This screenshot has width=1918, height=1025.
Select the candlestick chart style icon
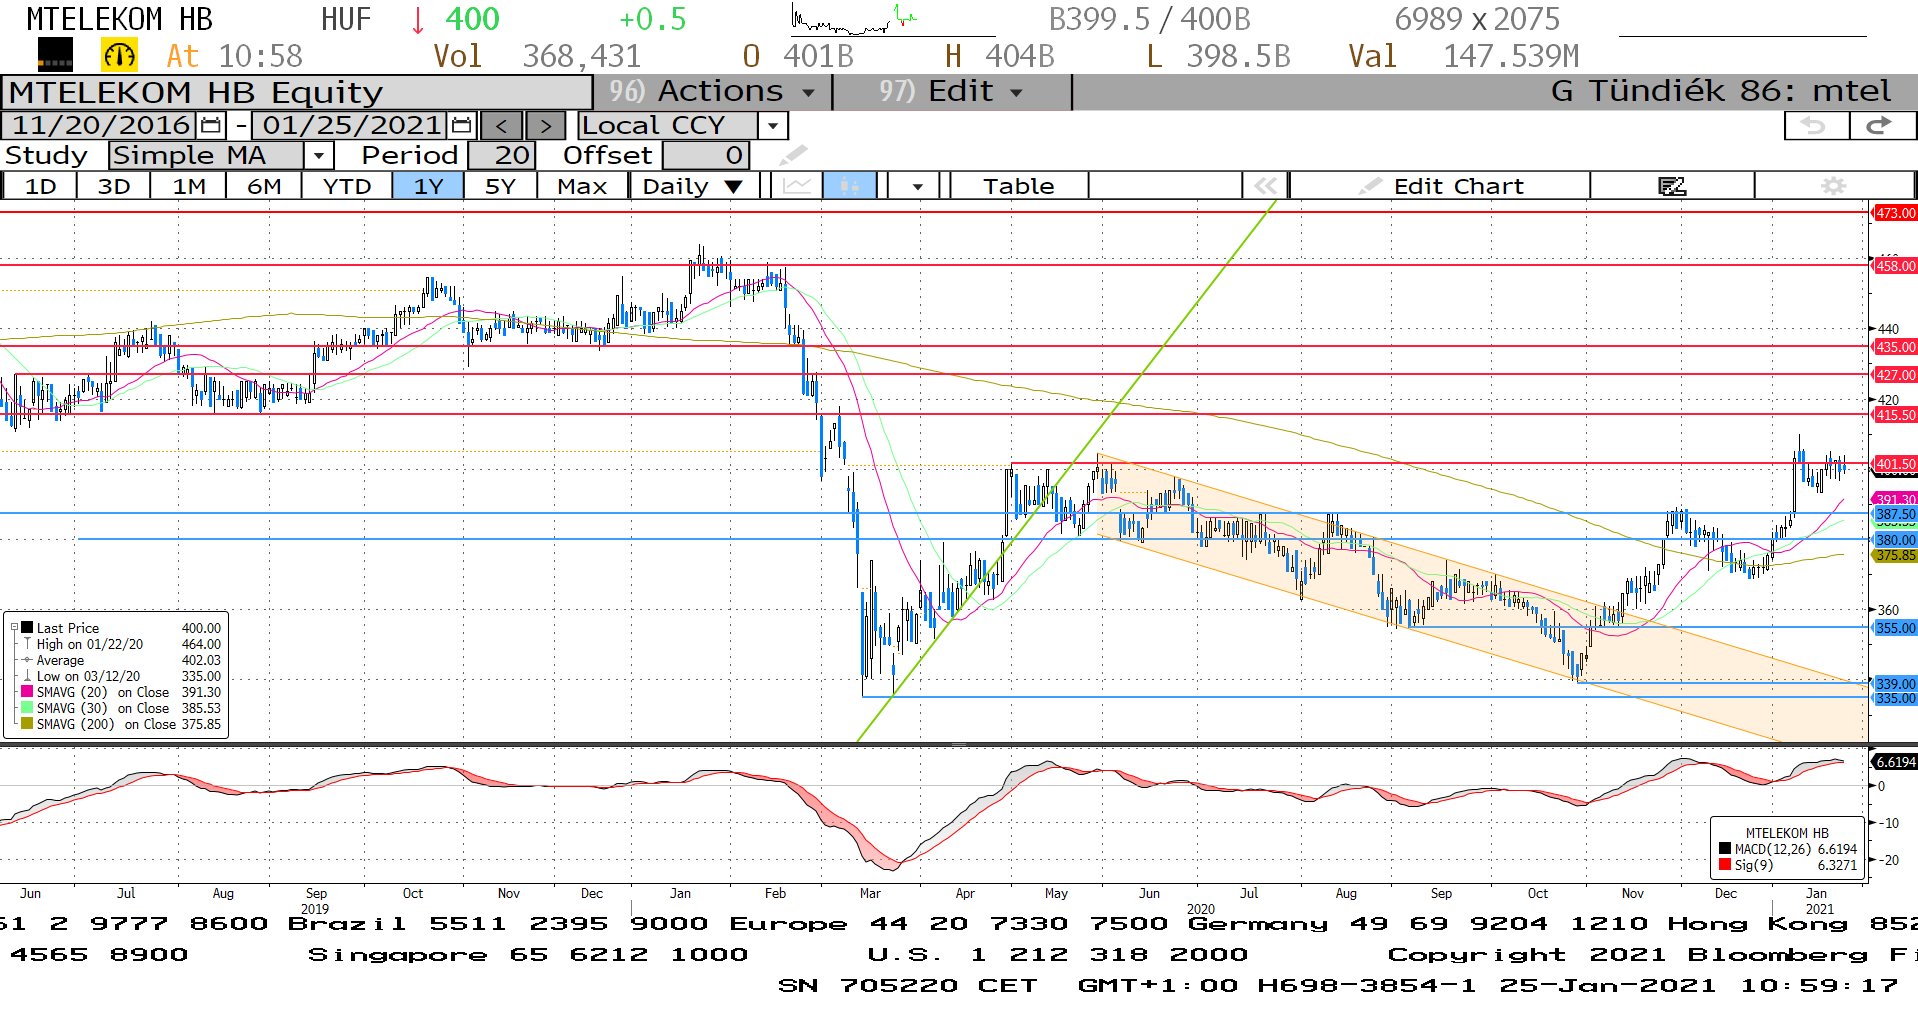coord(850,186)
